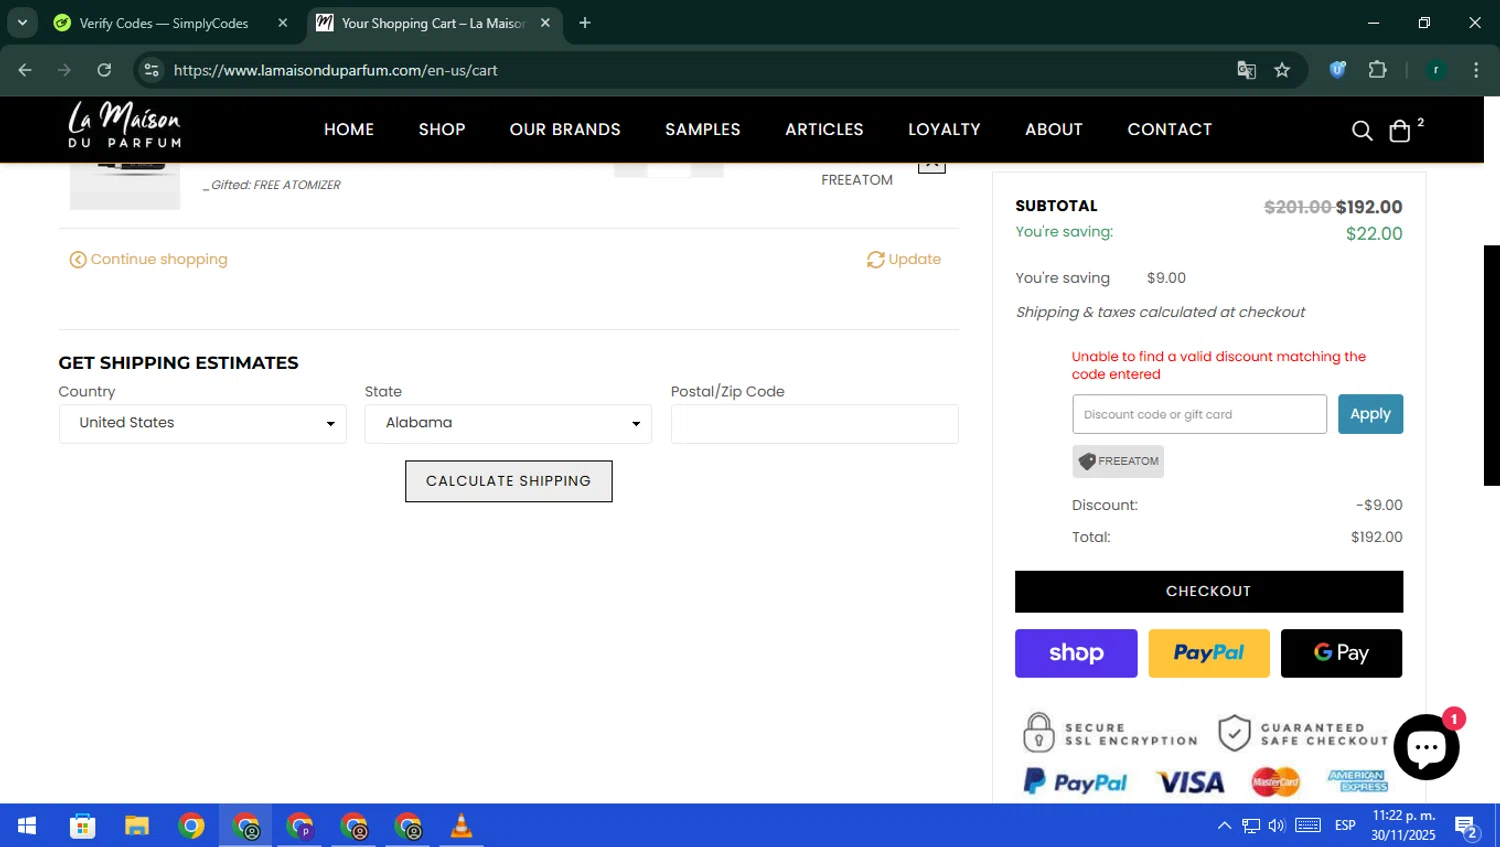Open the site search magnifier icon
Viewport: 1500px width, 847px height.
click(x=1361, y=131)
